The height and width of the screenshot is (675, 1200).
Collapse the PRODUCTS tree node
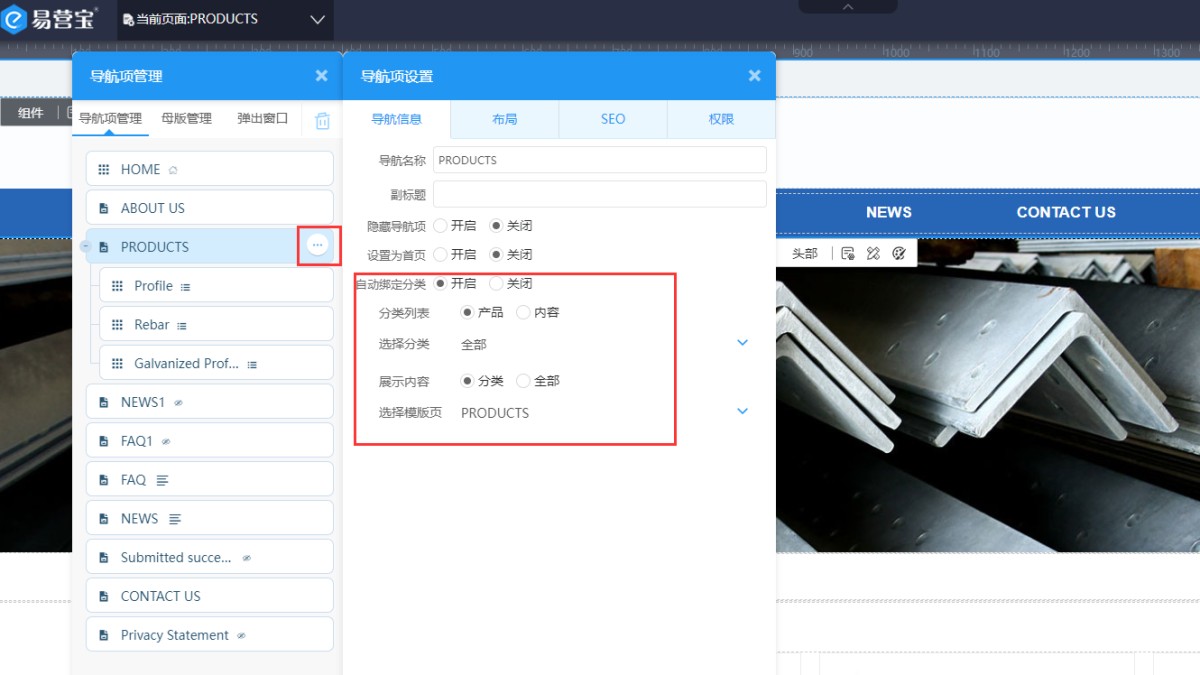coord(85,247)
